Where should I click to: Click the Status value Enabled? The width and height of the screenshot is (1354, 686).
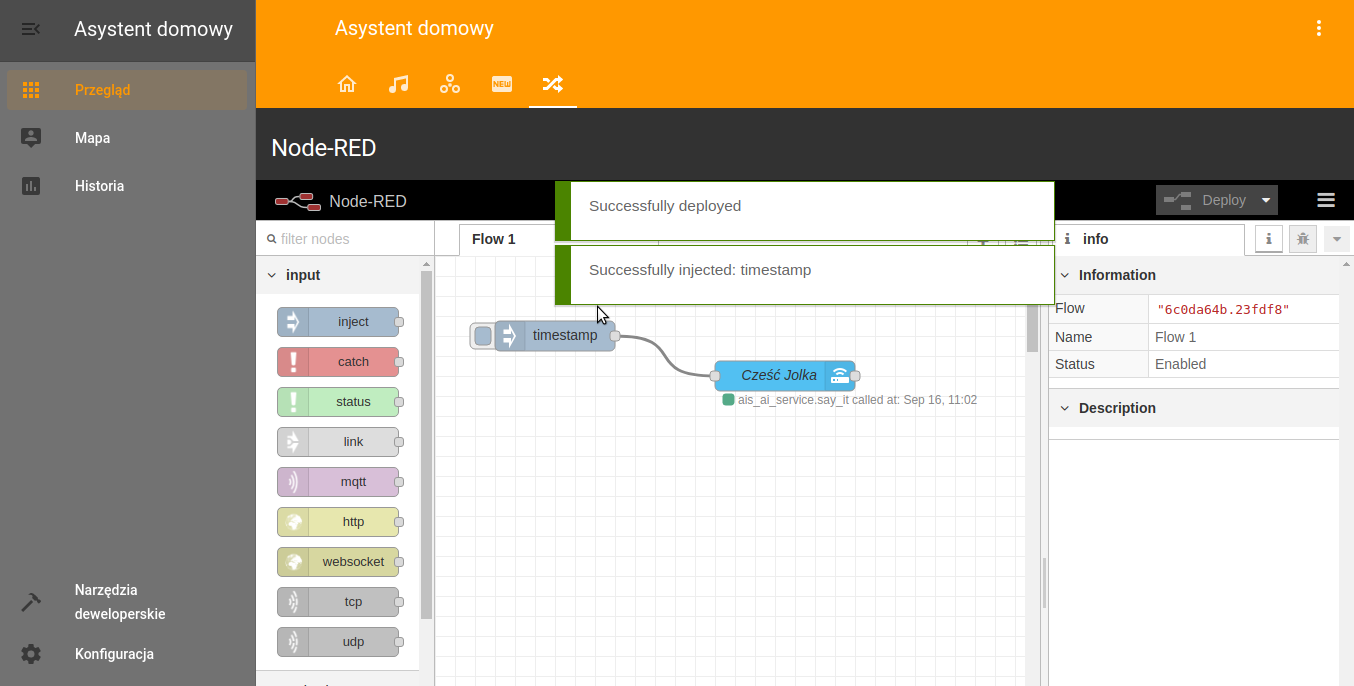point(1181,364)
